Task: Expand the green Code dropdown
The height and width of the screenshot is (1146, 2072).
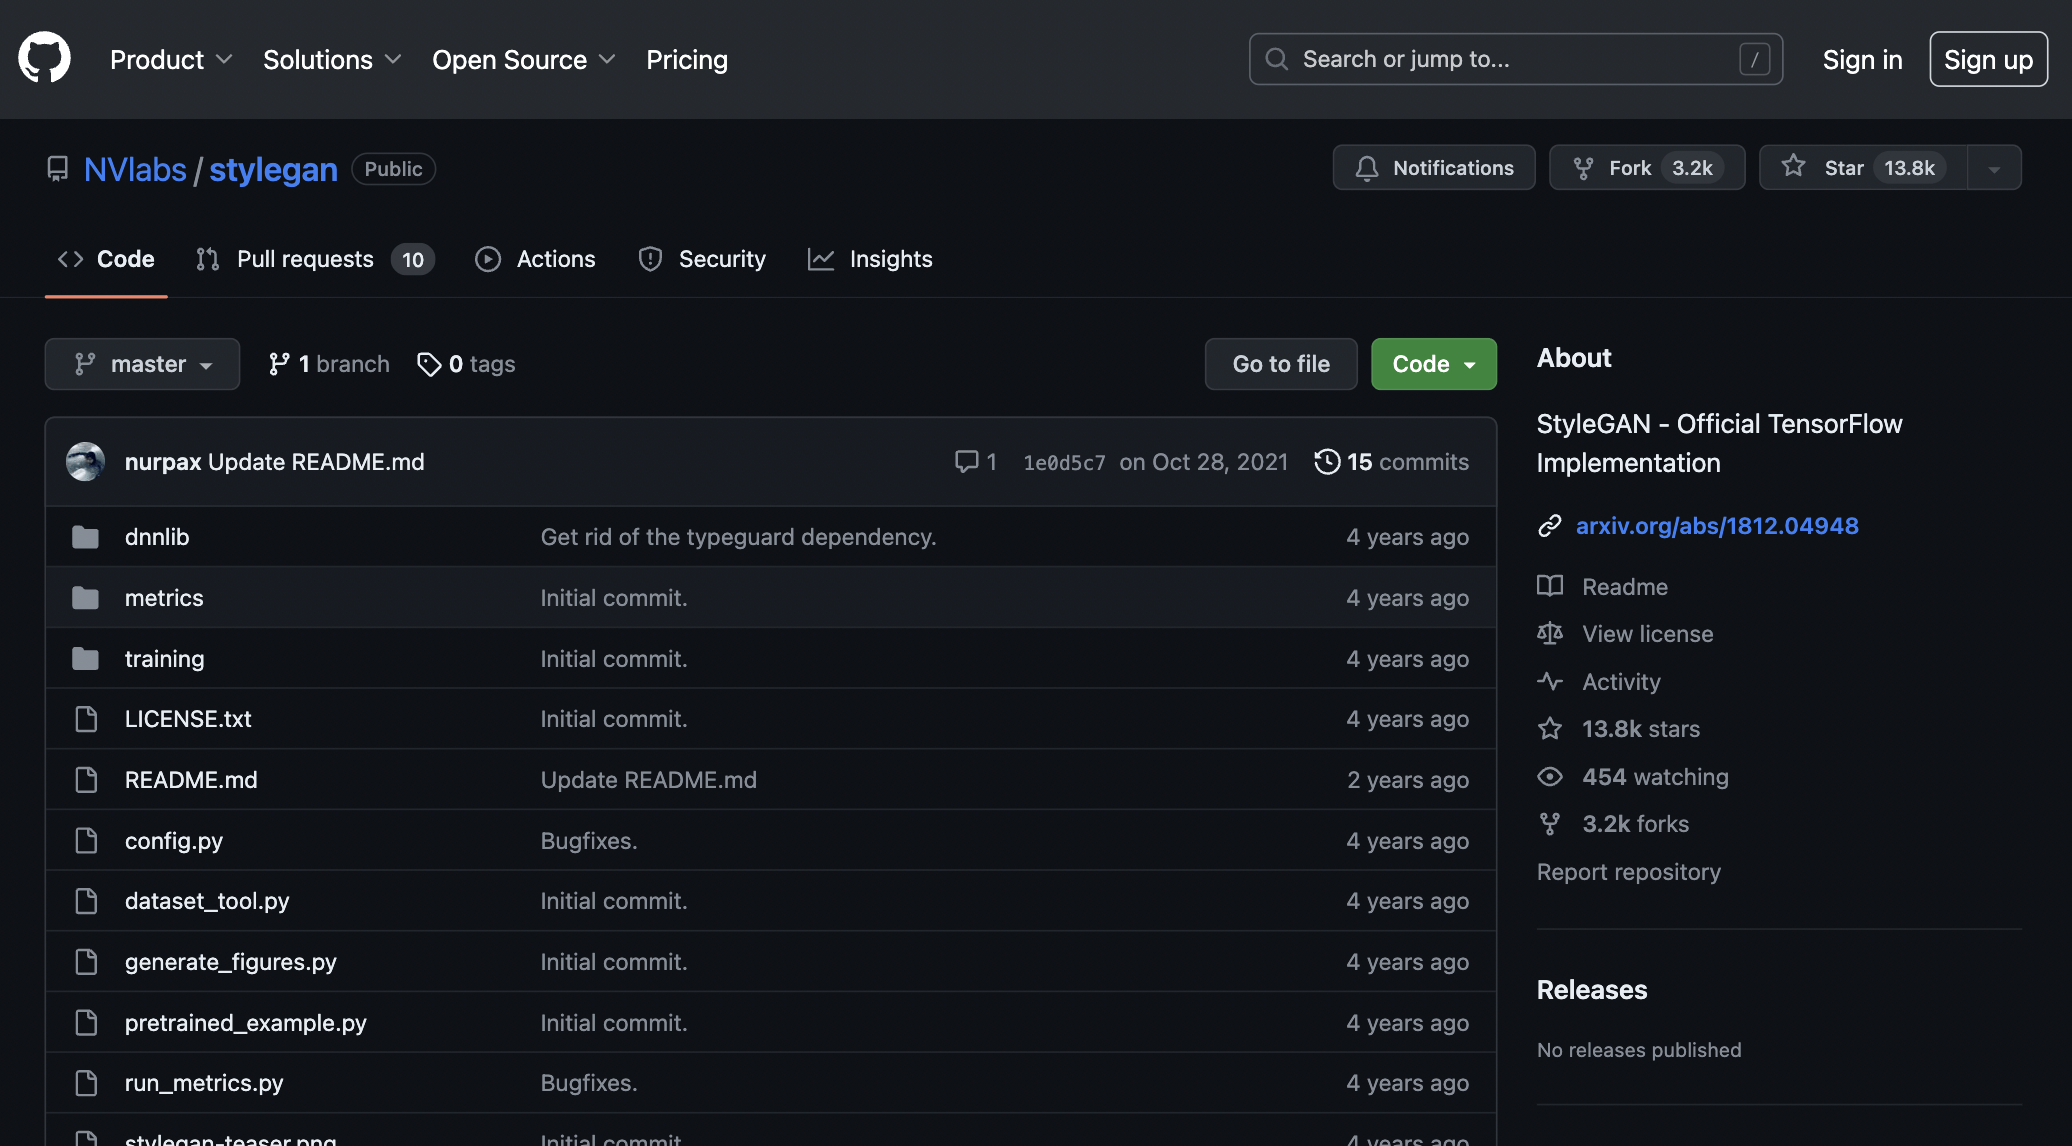Action: coord(1433,364)
